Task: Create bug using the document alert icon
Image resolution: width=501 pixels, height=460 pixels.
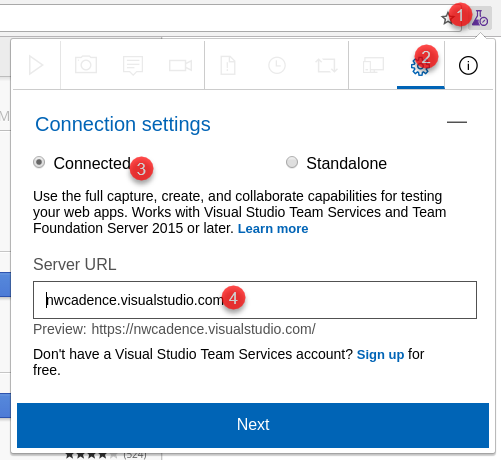Action: (x=228, y=65)
